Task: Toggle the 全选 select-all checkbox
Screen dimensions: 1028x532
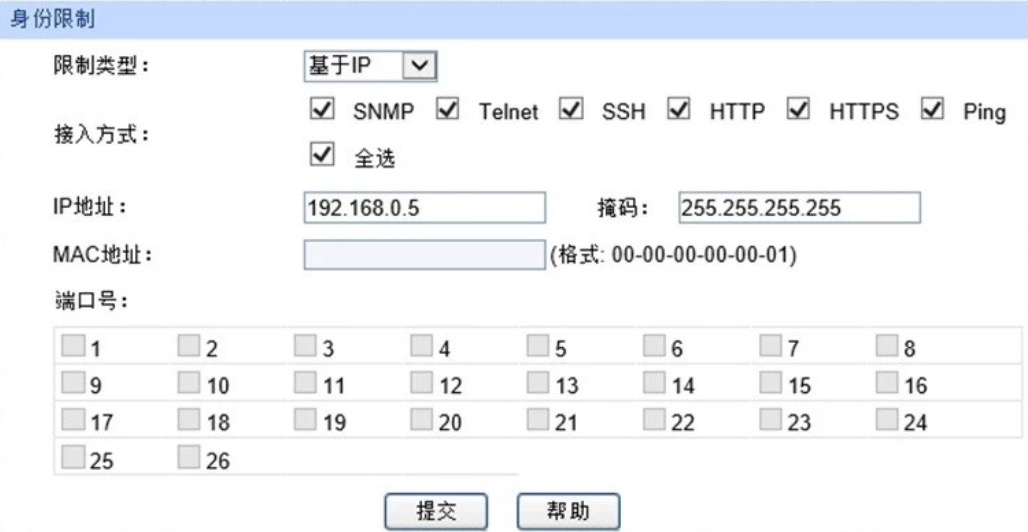Action: click(x=321, y=155)
